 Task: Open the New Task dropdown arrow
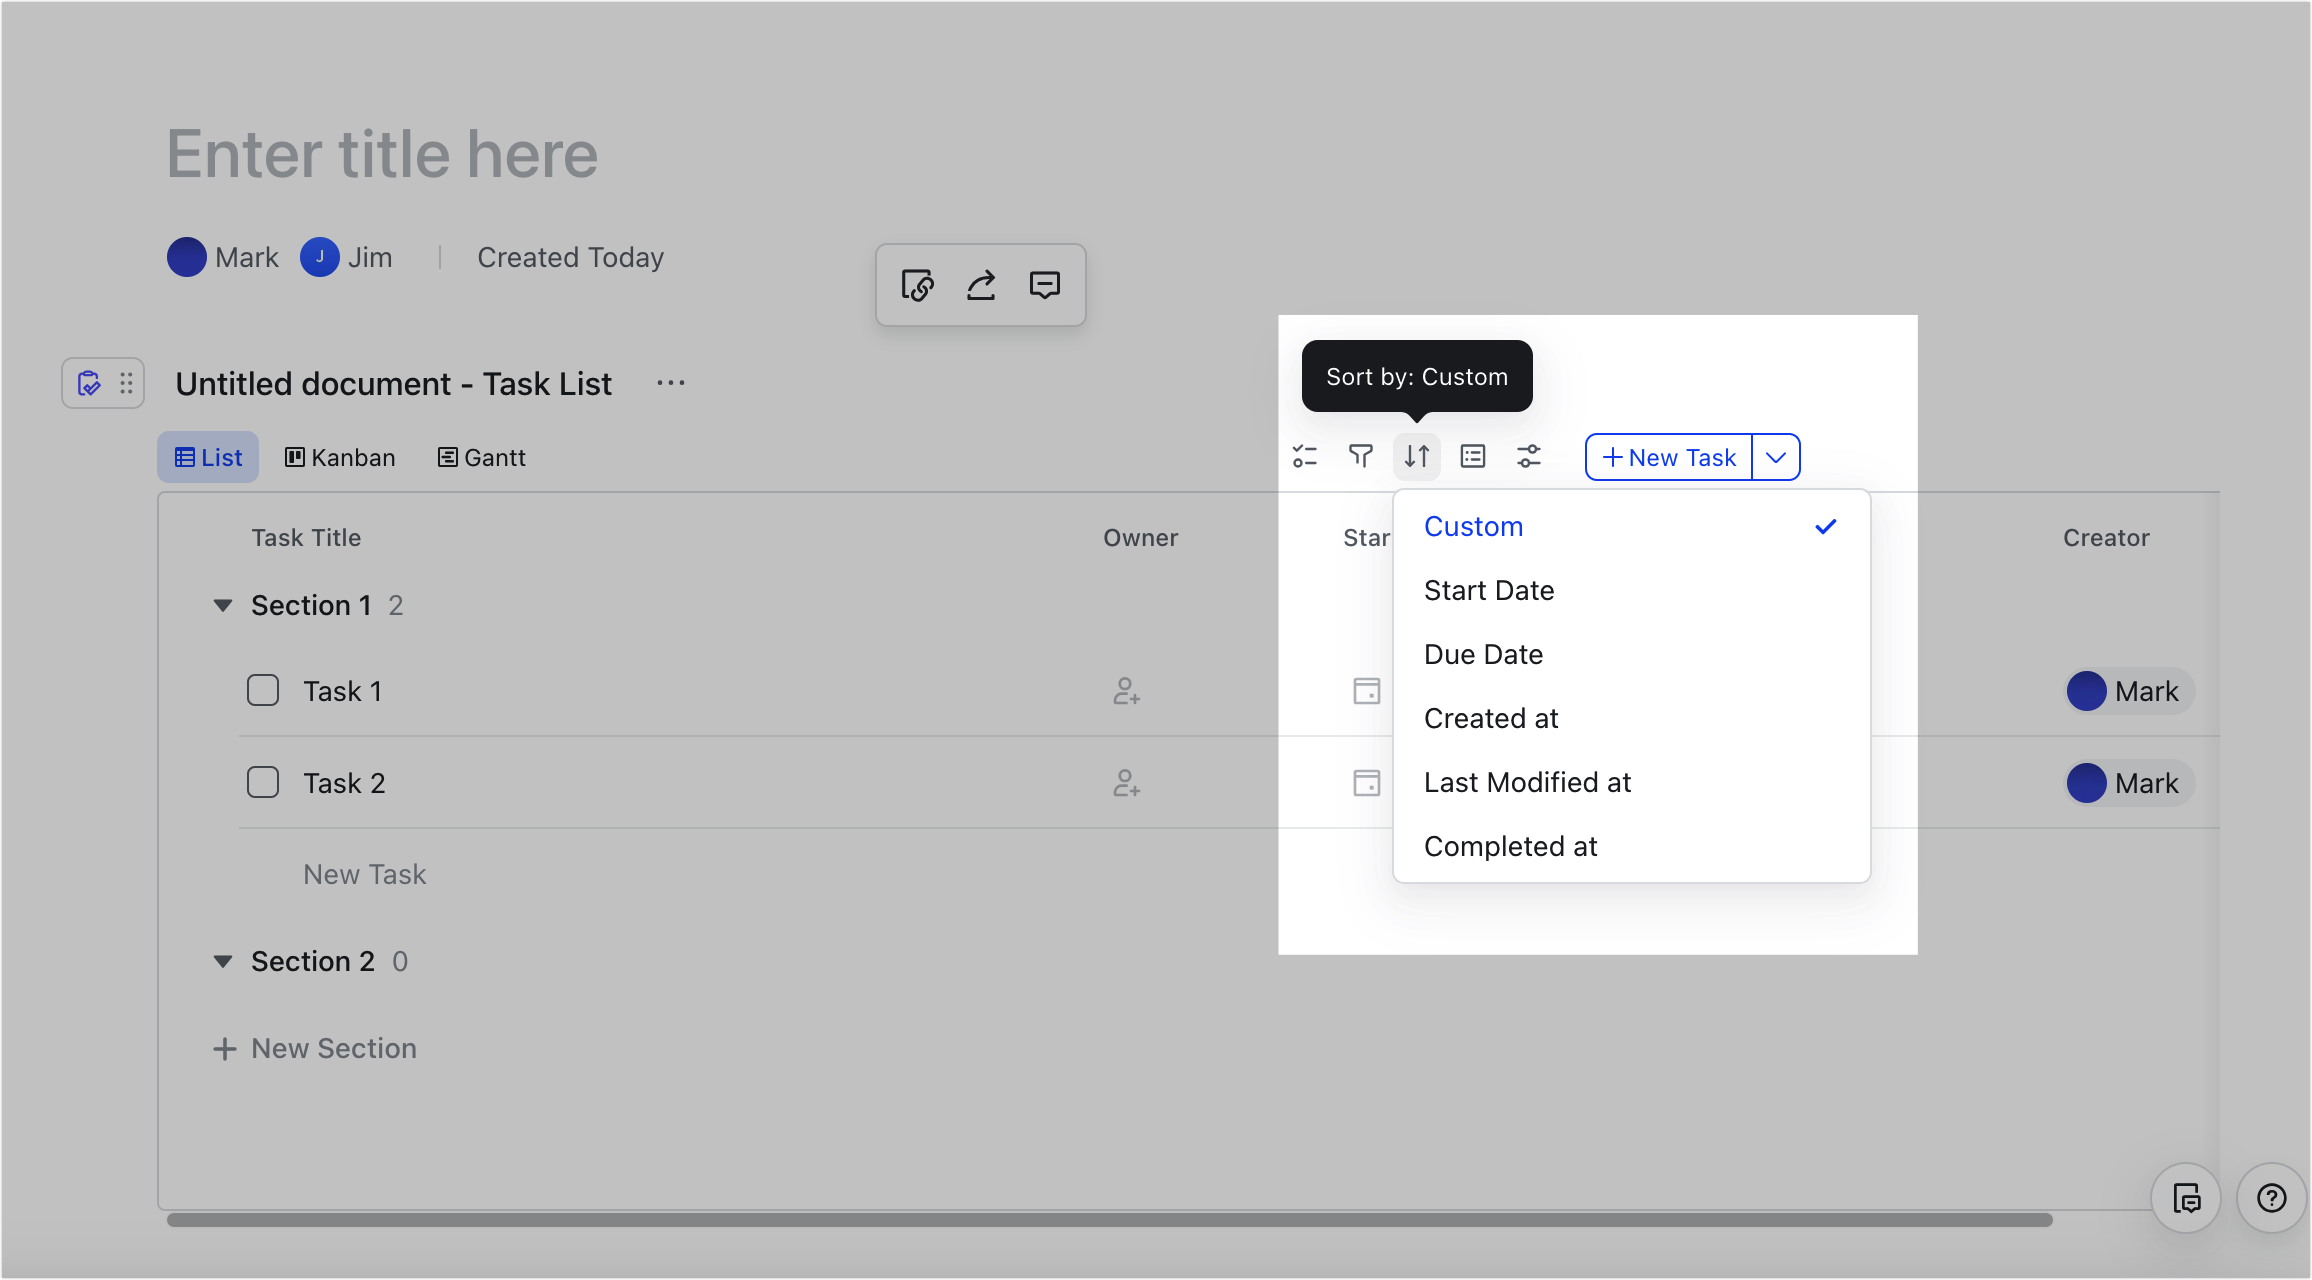pos(1776,457)
